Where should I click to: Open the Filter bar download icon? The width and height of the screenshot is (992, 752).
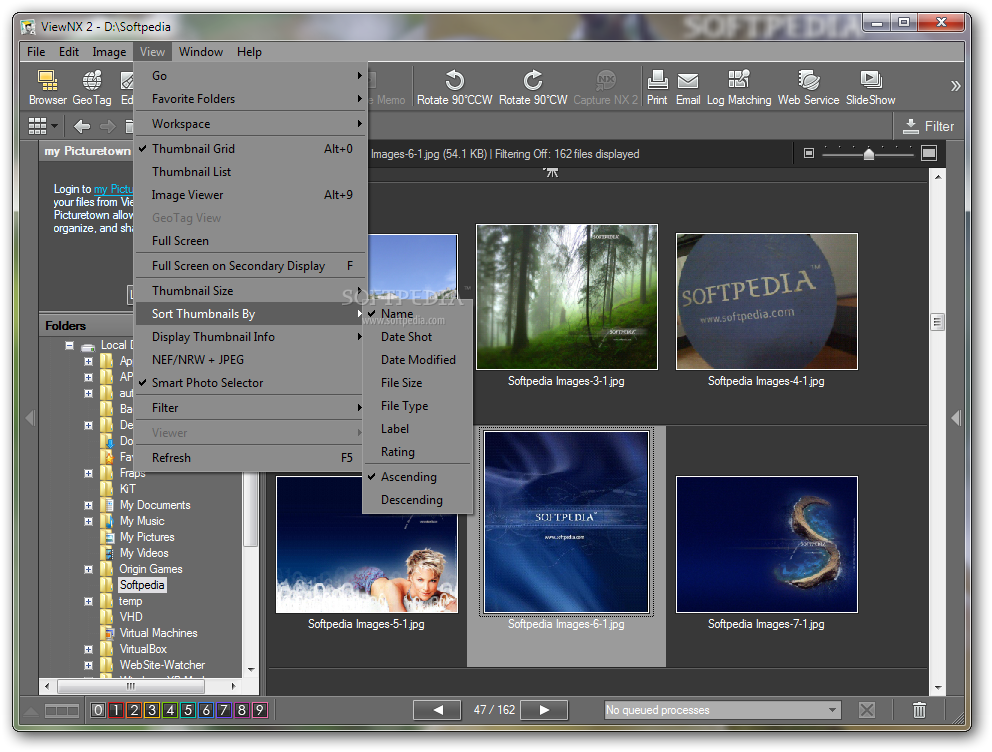click(910, 126)
